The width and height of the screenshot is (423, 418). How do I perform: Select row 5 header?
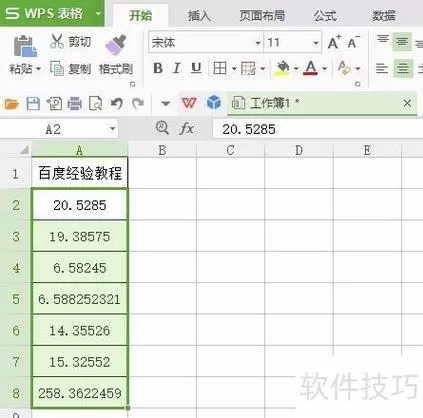pos(16,299)
